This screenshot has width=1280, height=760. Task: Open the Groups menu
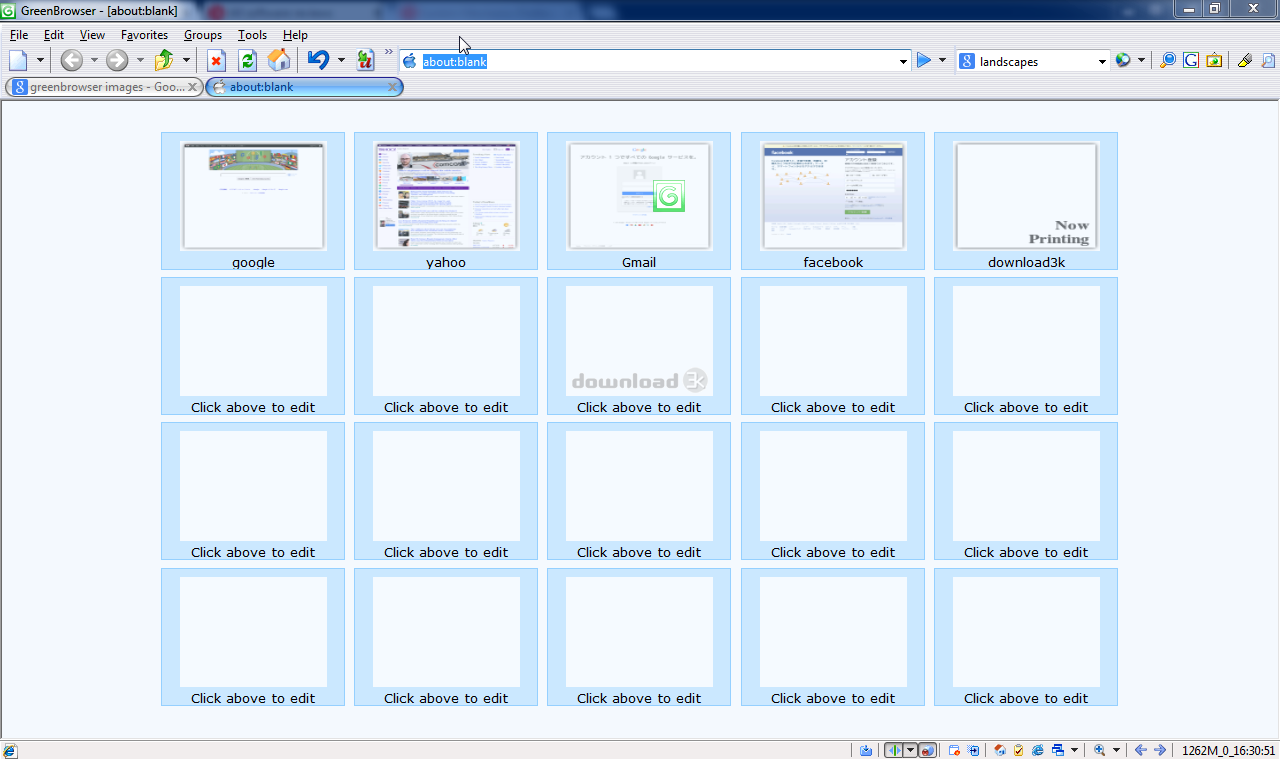pyautogui.click(x=203, y=35)
